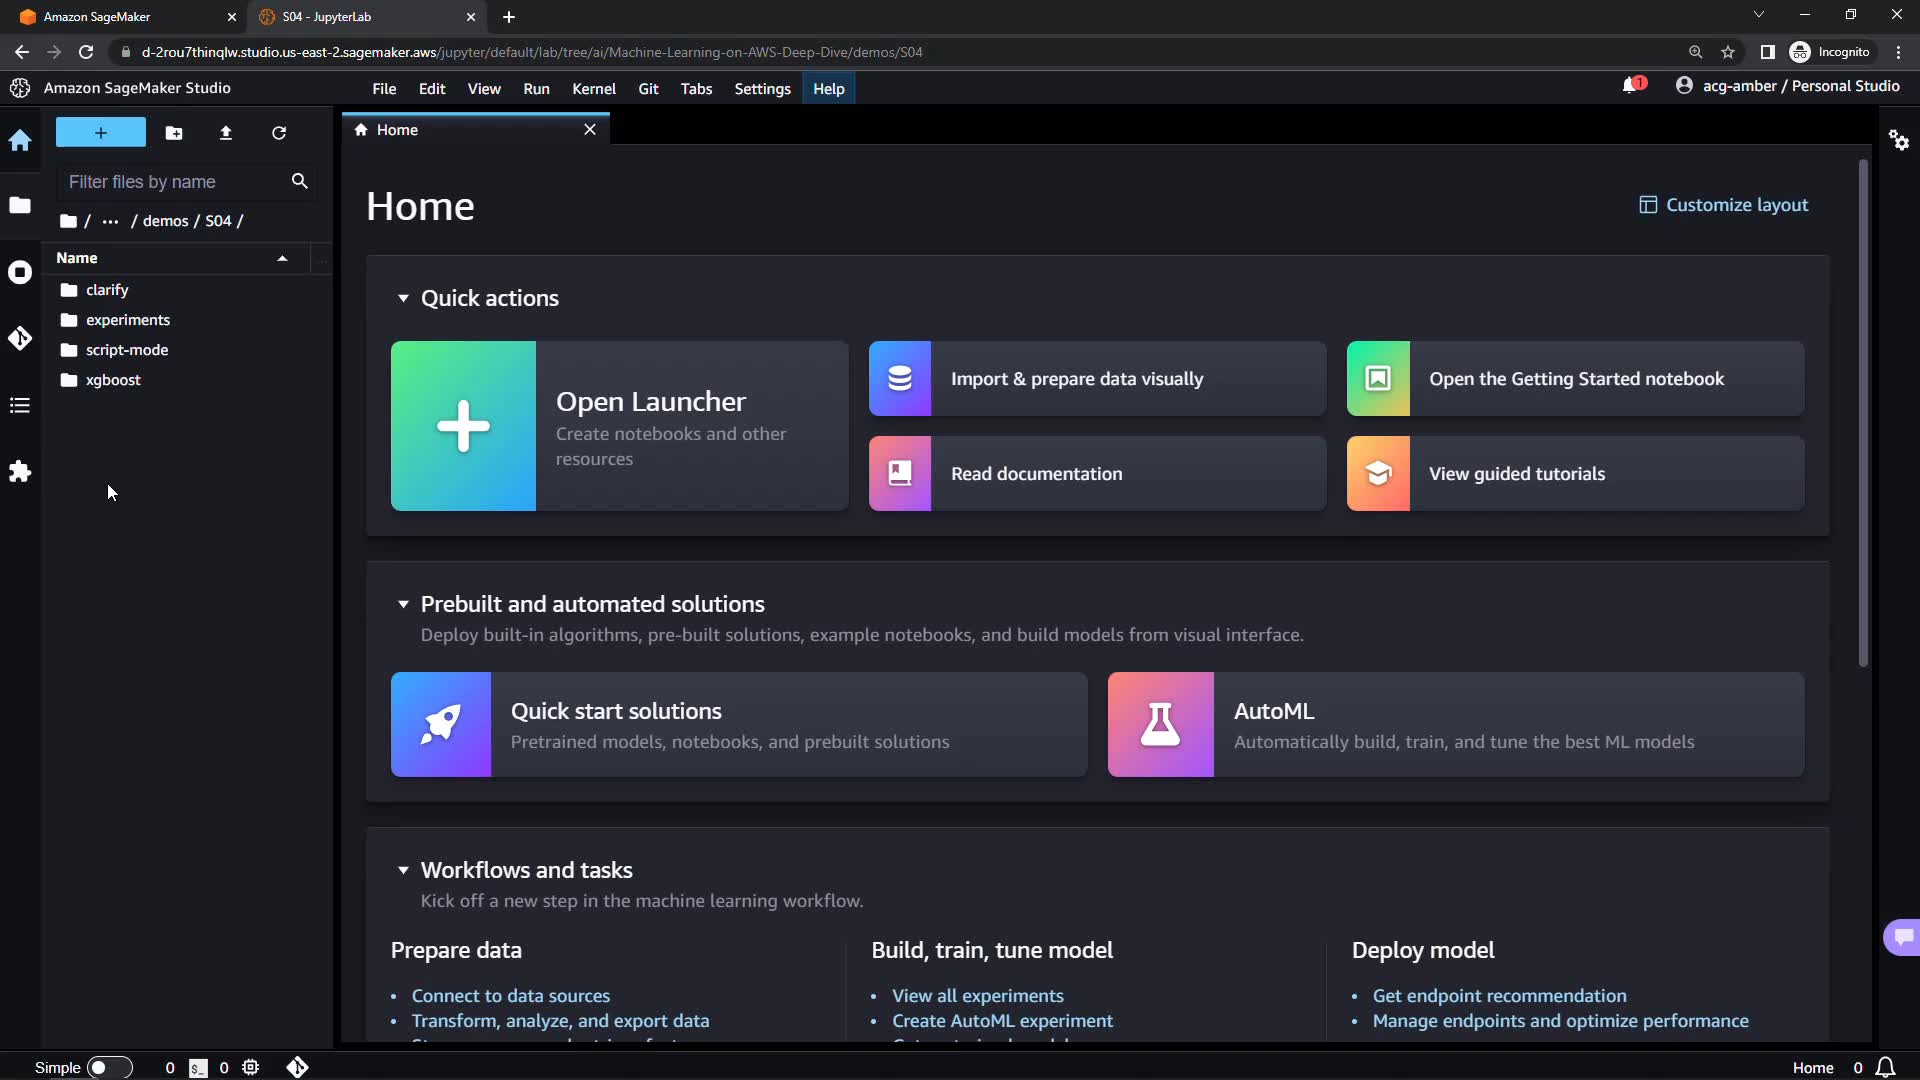This screenshot has height=1080, width=1920.
Task: Open the Table of Contents sidebar icon
Action: (20, 406)
